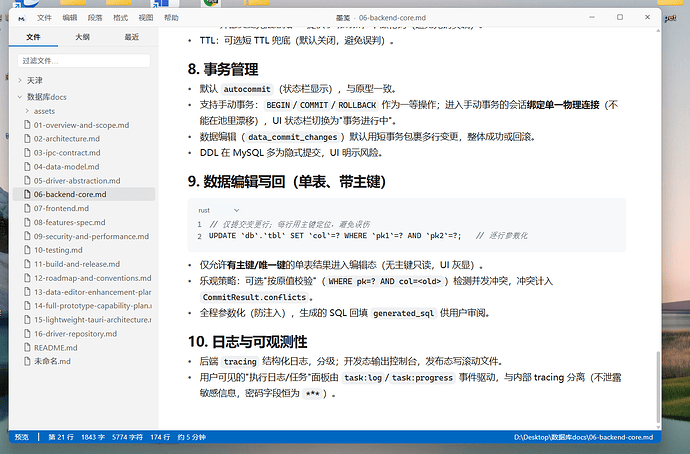Image resolution: width=690 pixels, height=454 pixels.
Task: Open 10-testing.md file name
Action: 58,250
